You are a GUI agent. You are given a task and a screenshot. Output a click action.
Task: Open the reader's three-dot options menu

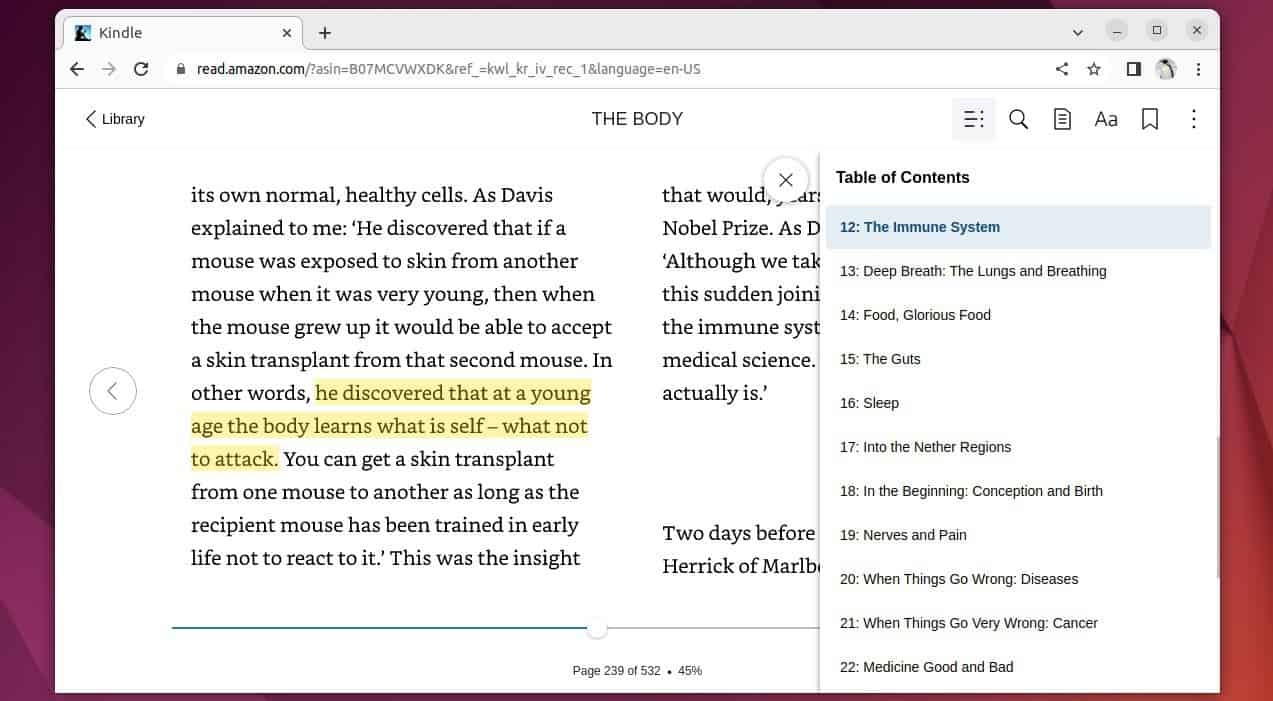click(1194, 119)
